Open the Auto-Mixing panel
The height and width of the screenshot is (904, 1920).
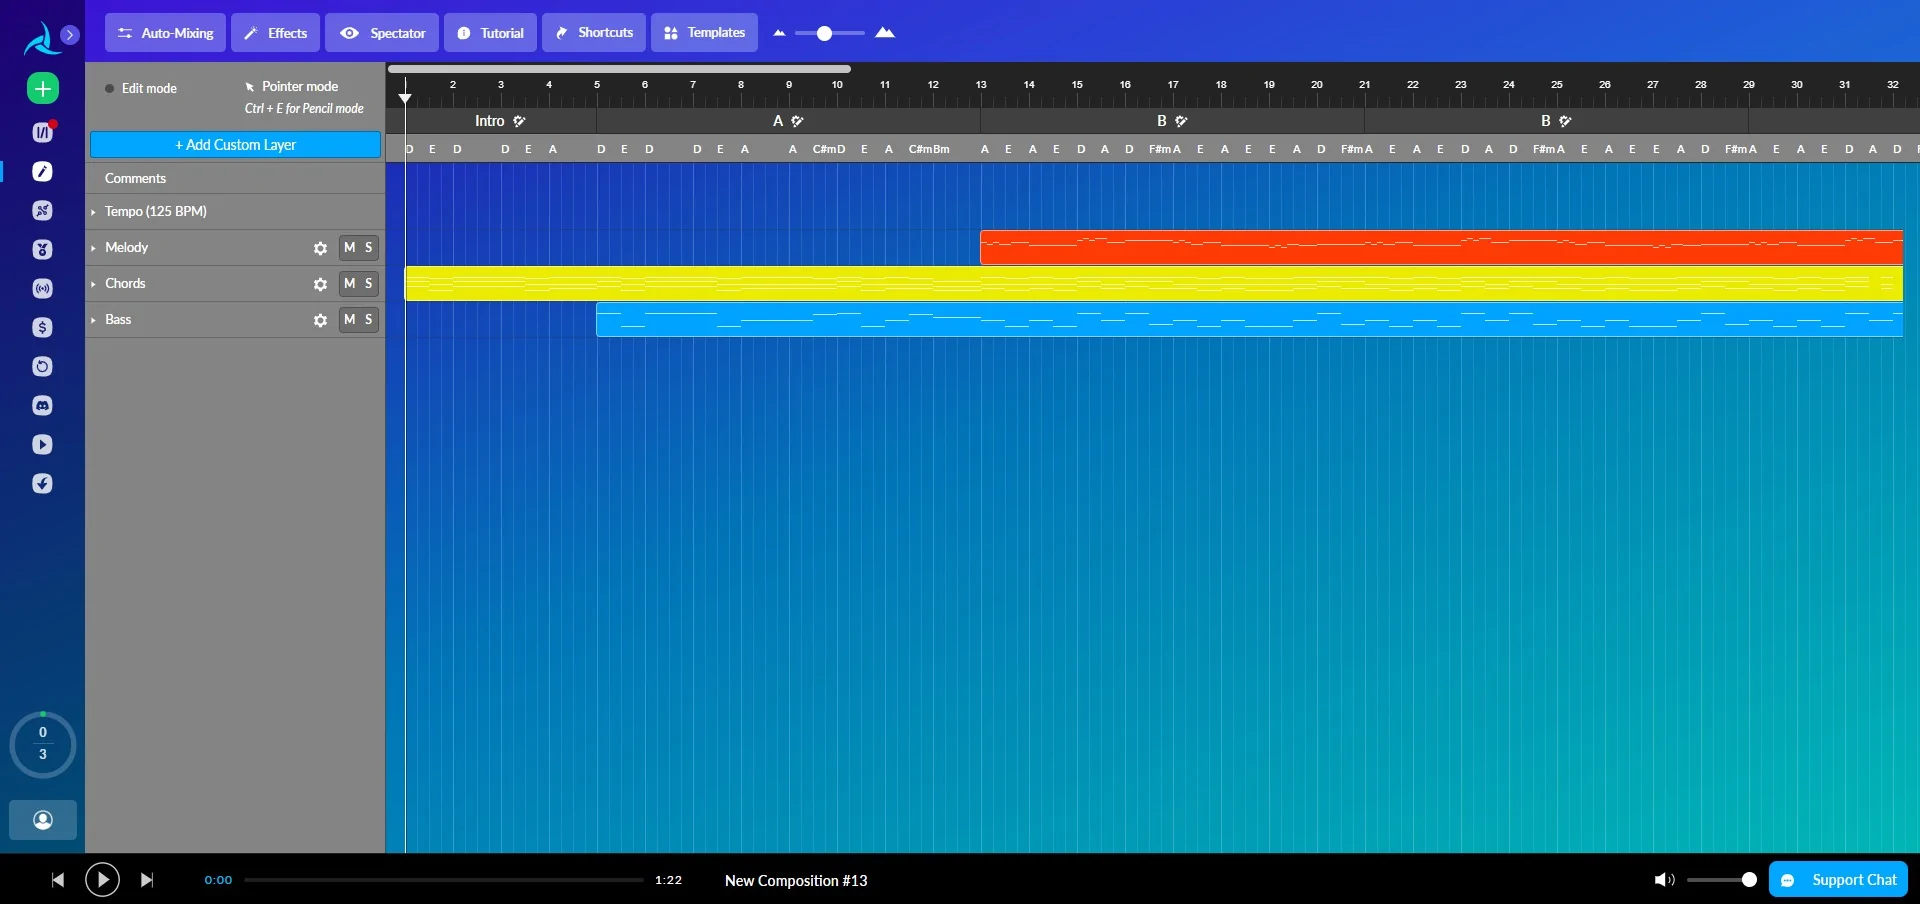165,33
